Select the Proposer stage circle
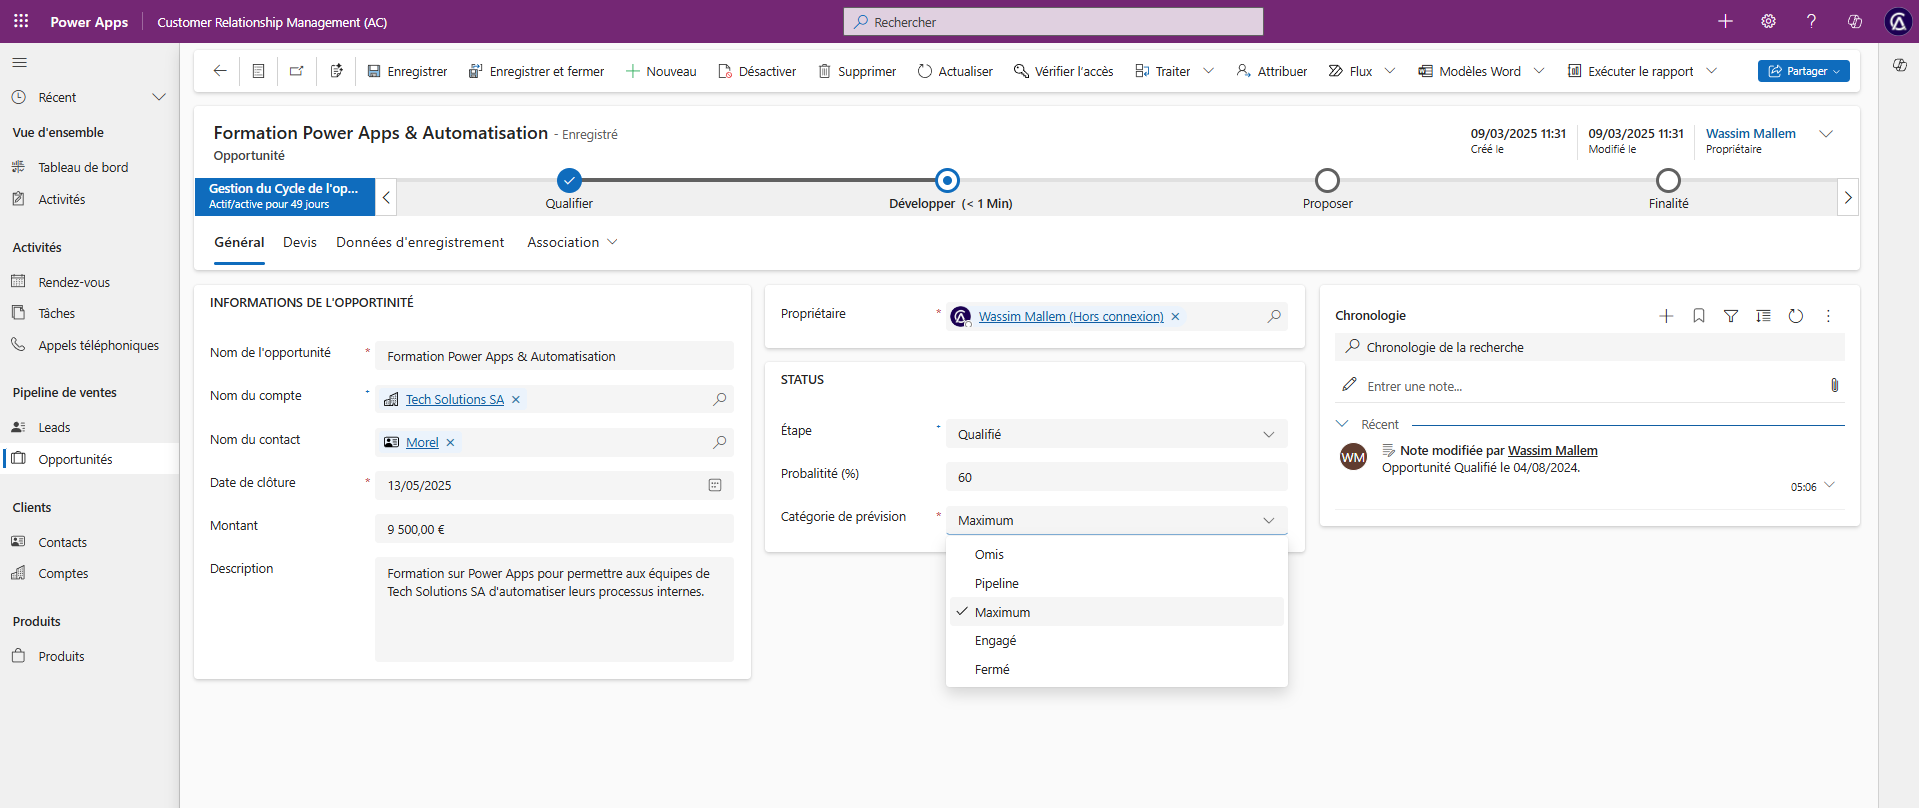 1327,180
